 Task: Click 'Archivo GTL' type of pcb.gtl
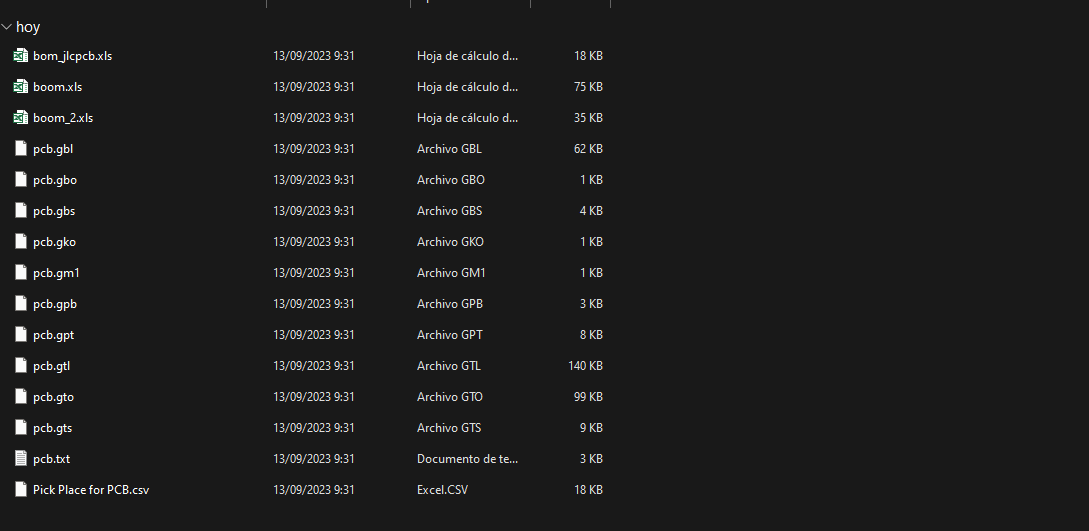click(448, 366)
